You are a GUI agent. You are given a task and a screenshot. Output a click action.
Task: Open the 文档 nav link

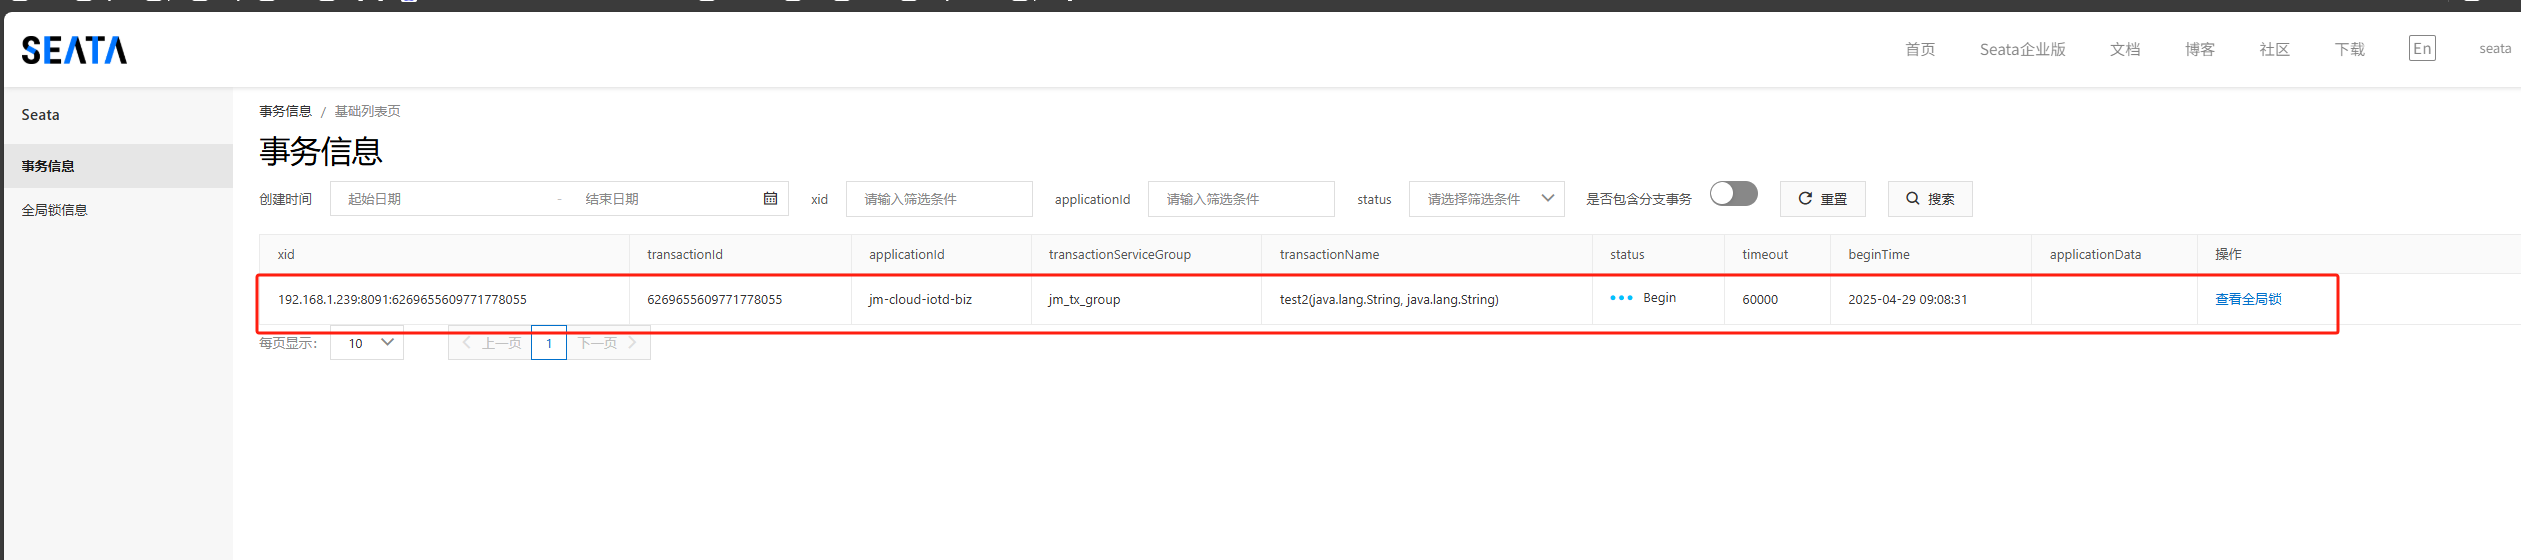click(x=2124, y=49)
